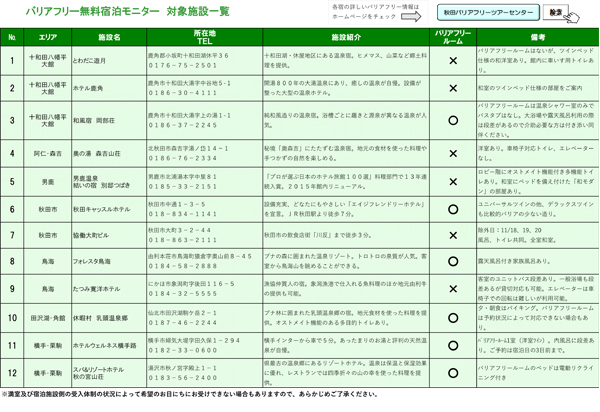Click the × mark in row 1
Image resolution: width=600 pixels, height=412 pixels.
pyautogui.click(x=453, y=60)
